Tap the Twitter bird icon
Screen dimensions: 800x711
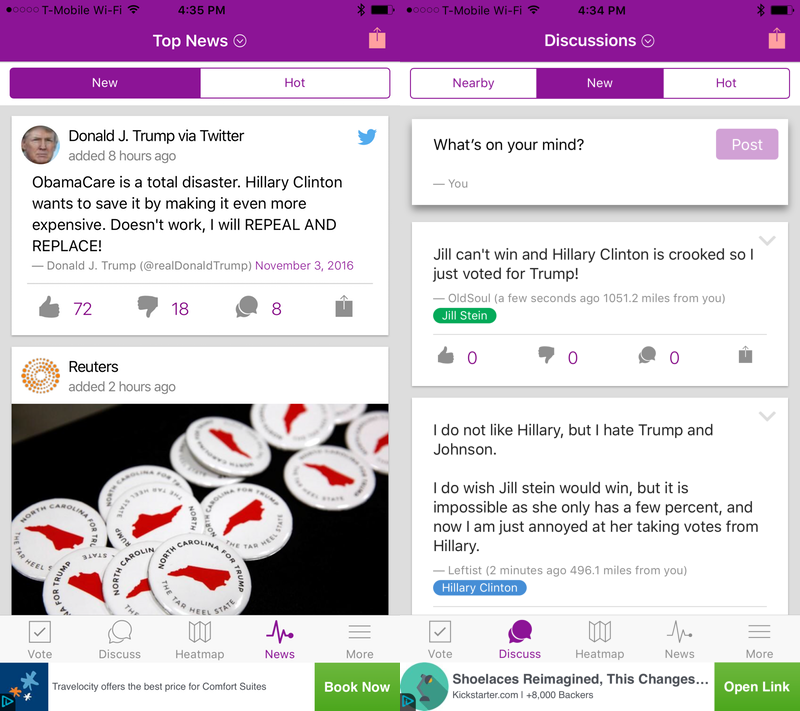[x=367, y=137]
